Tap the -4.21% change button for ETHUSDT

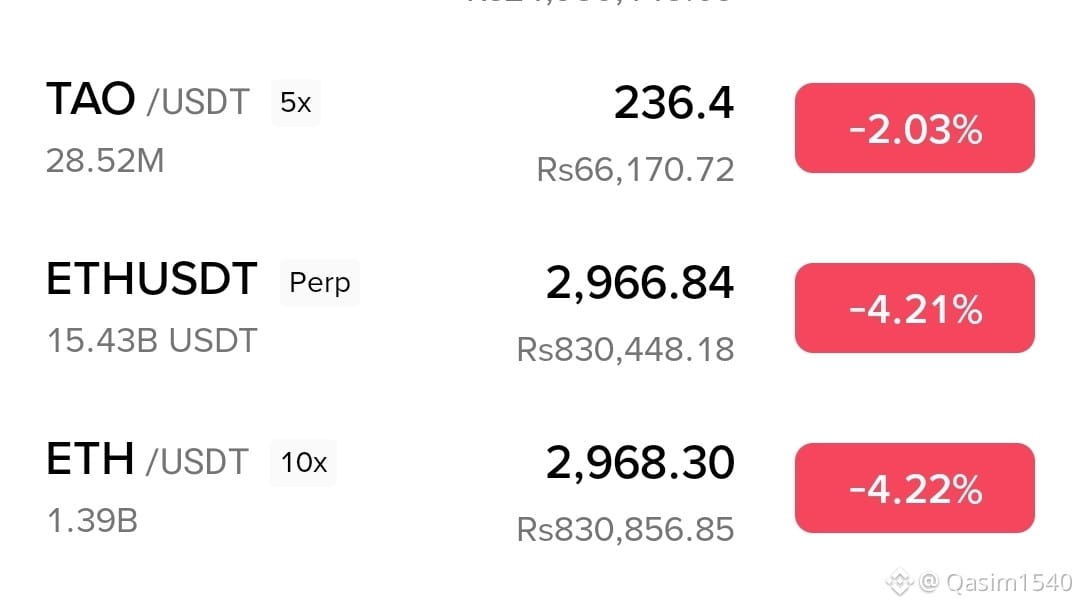[914, 309]
